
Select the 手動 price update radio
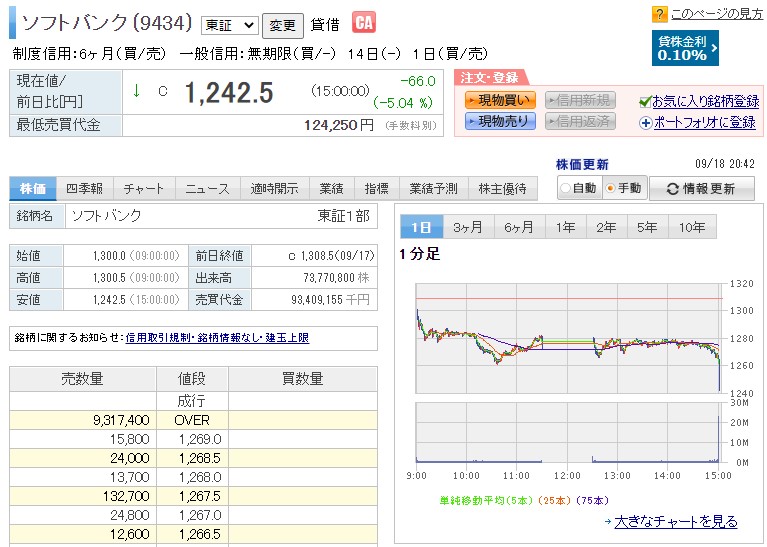click(x=610, y=188)
